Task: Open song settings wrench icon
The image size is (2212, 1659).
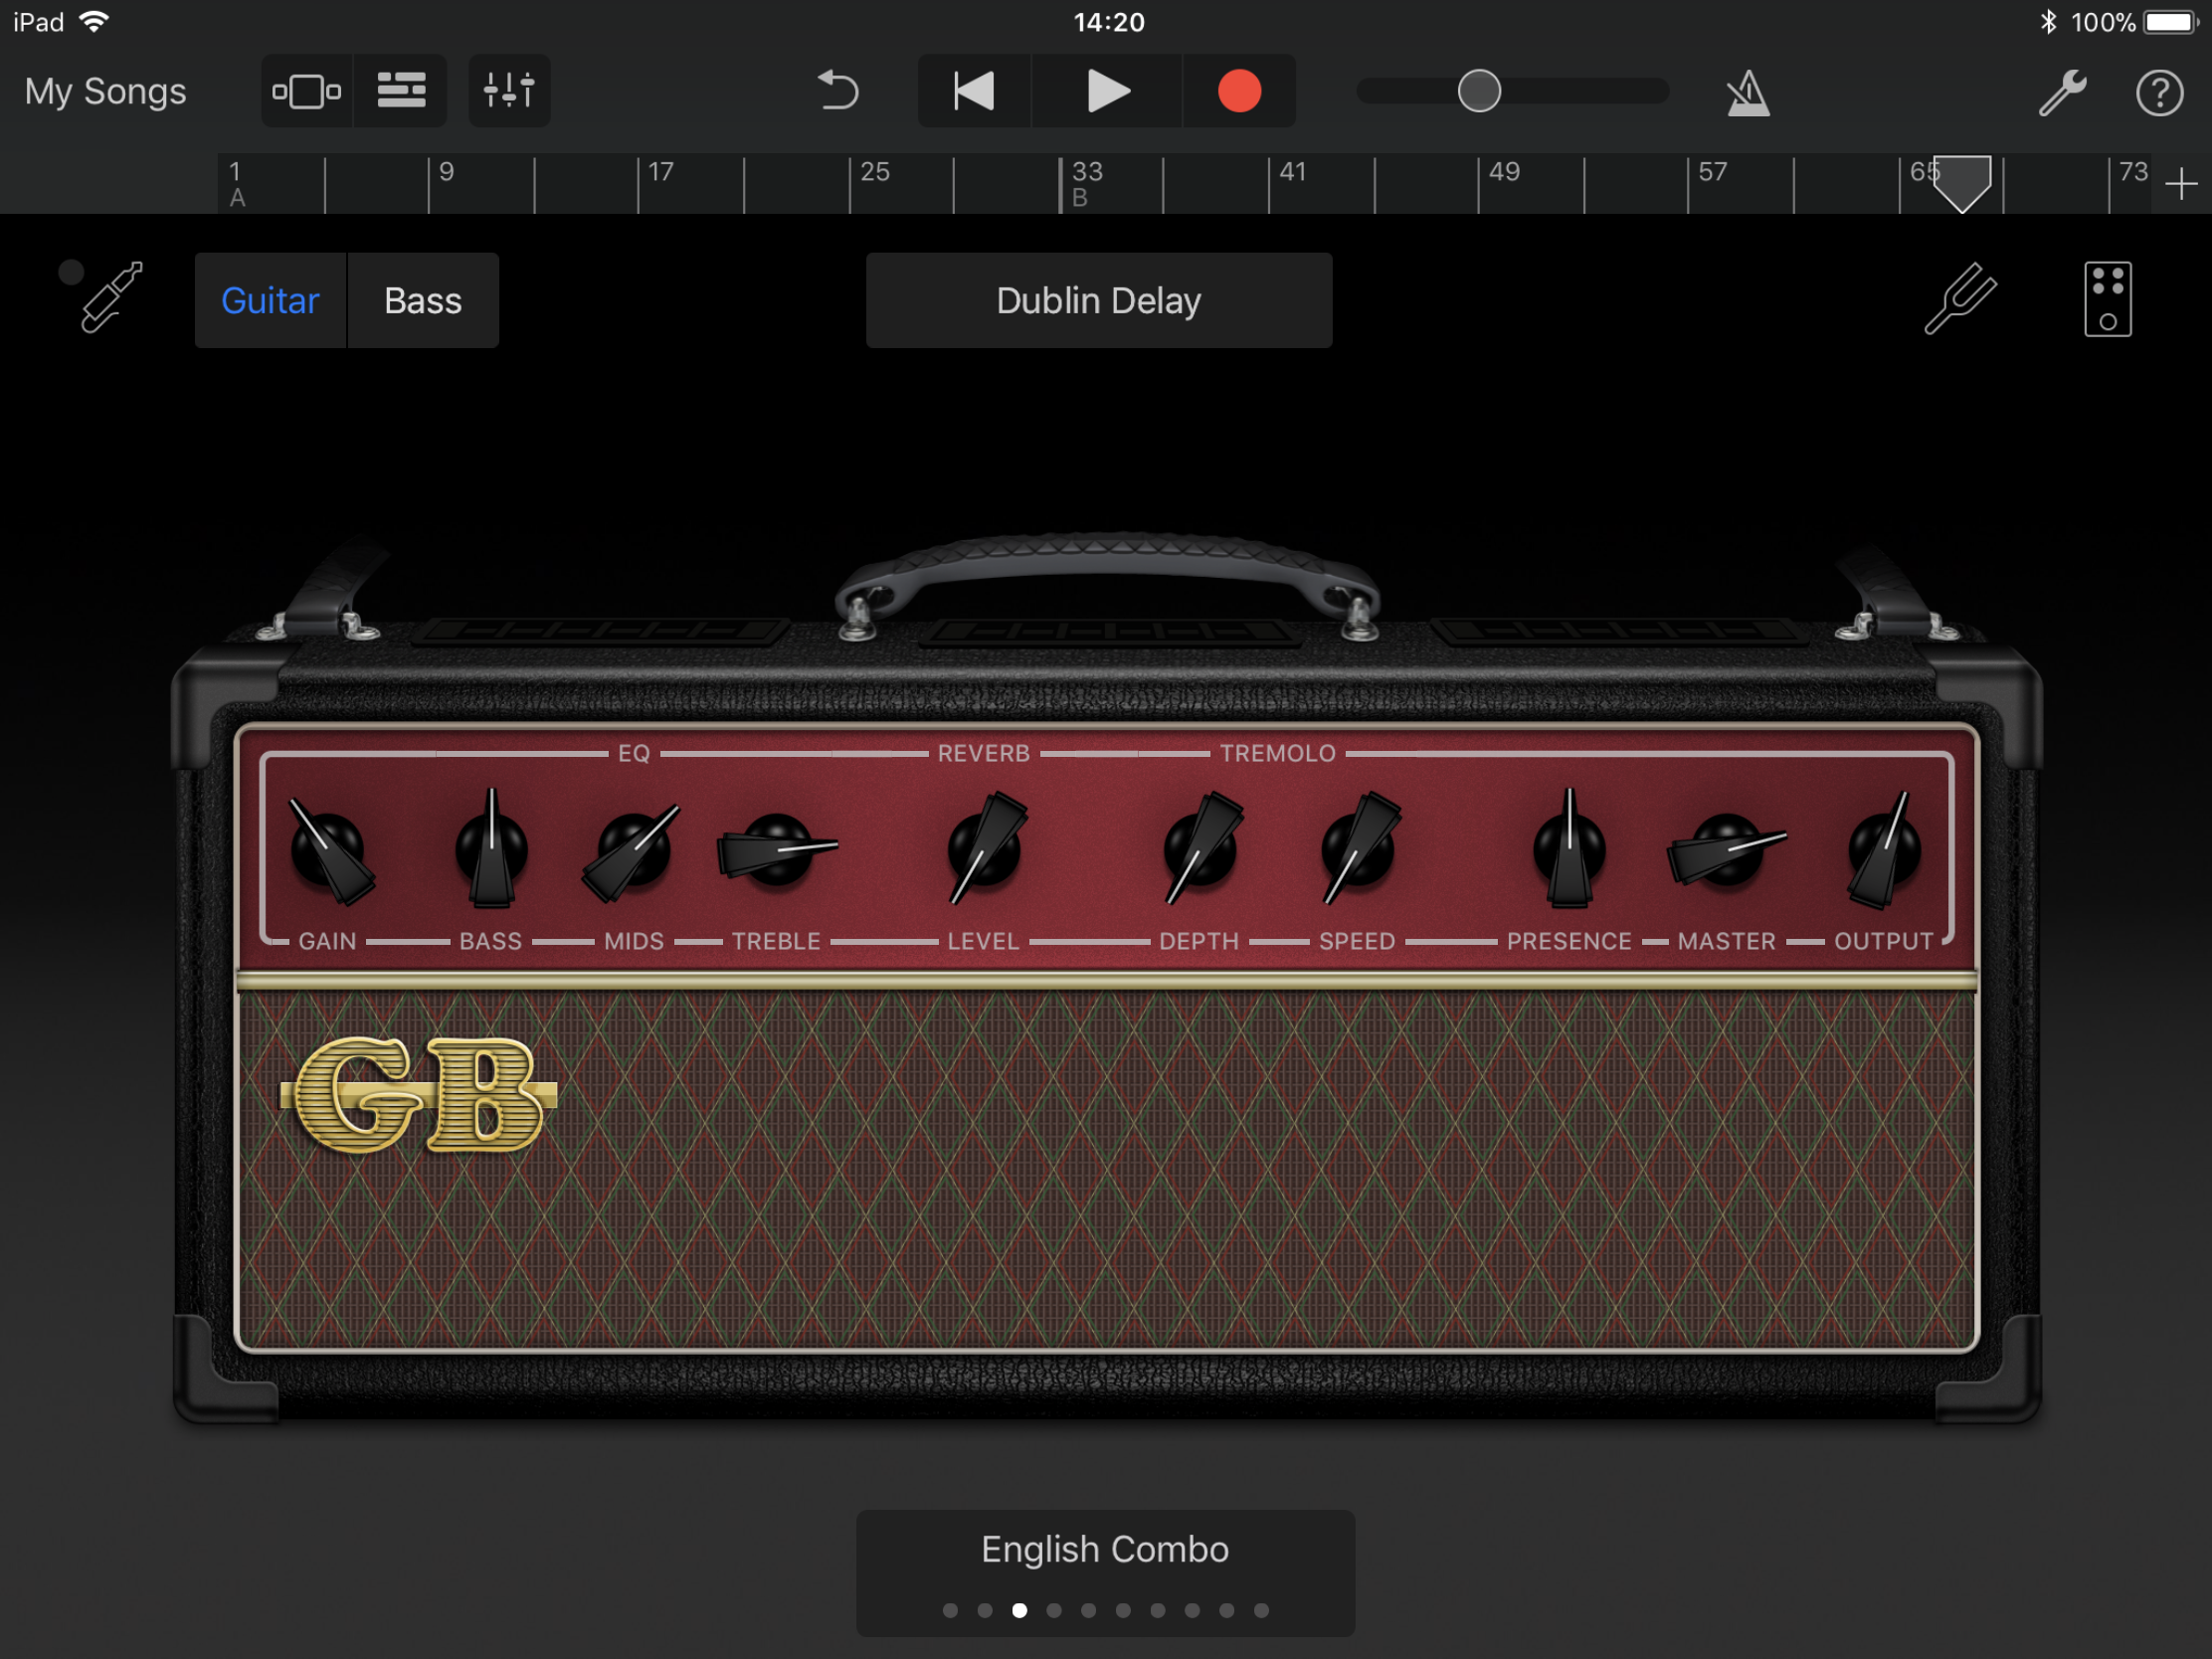Action: click(x=2062, y=93)
